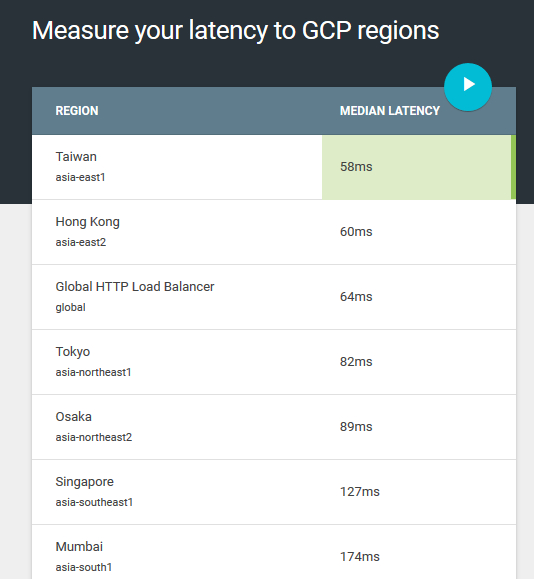534x579 pixels.
Task: Select the Singapore region row
Action: pyautogui.click(x=274, y=492)
